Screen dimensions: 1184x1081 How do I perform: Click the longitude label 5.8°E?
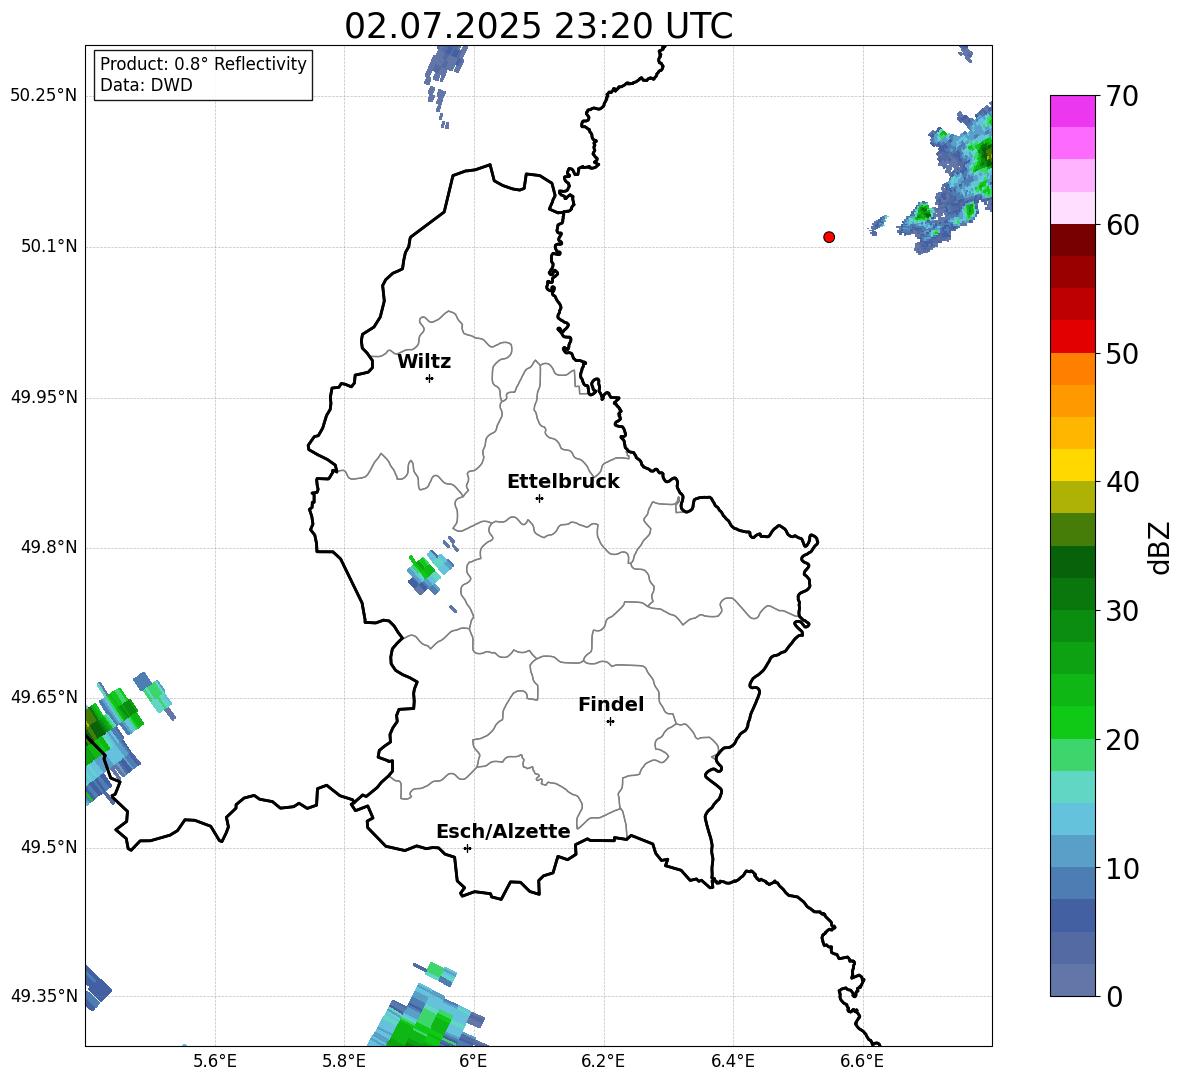(344, 1061)
